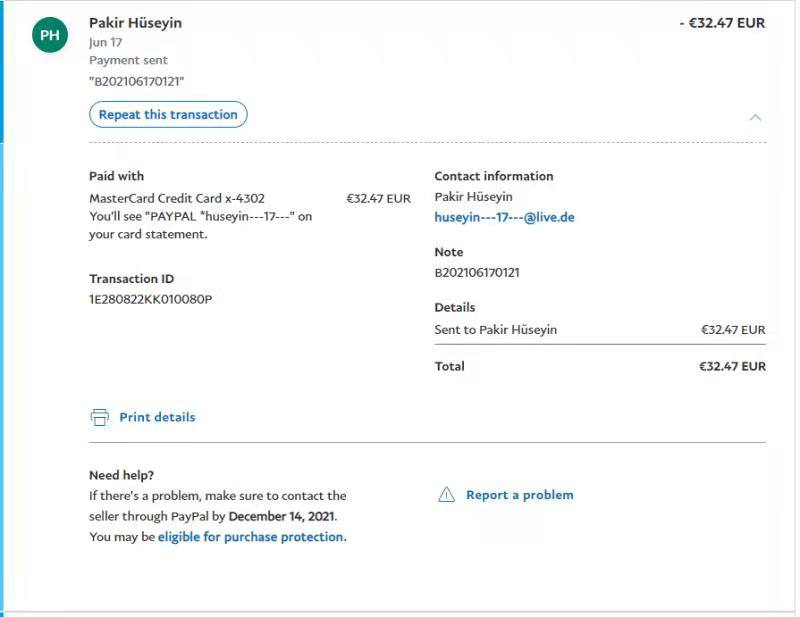The image size is (800, 617).
Task: Click the December 14, 2021 deadline date
Action: click(x=281, y=517)
